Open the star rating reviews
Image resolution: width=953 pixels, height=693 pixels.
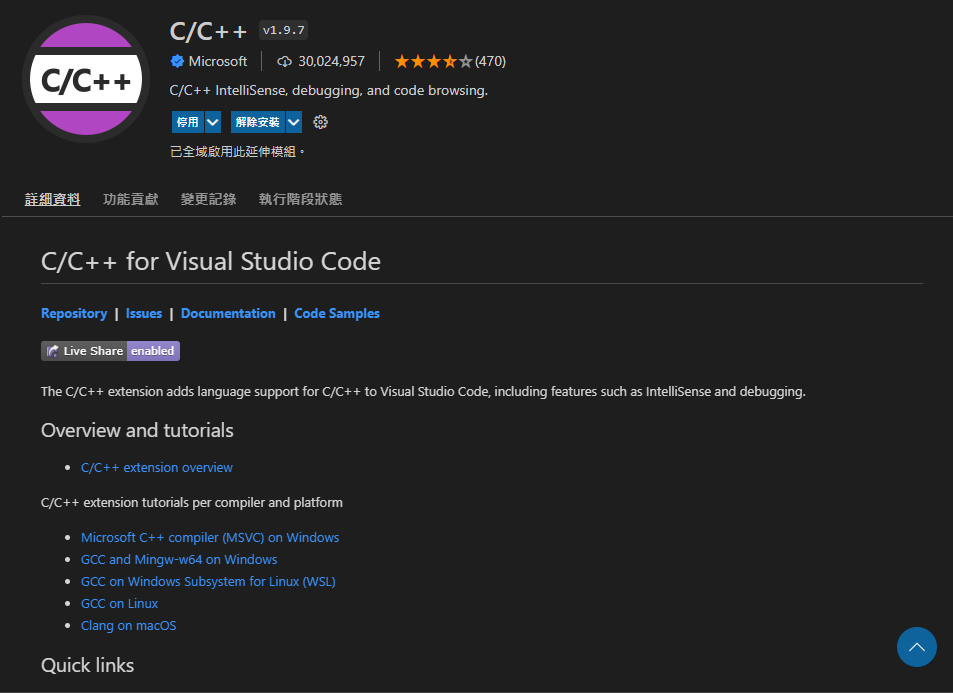(450, 61)
